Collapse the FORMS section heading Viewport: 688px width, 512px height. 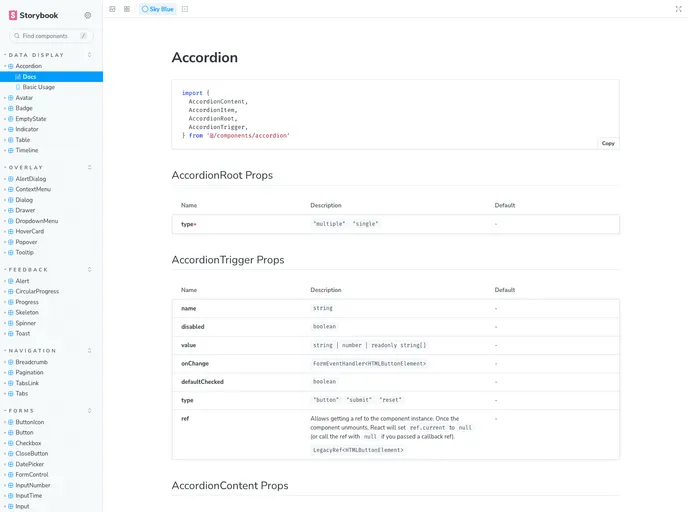(21, 411)
